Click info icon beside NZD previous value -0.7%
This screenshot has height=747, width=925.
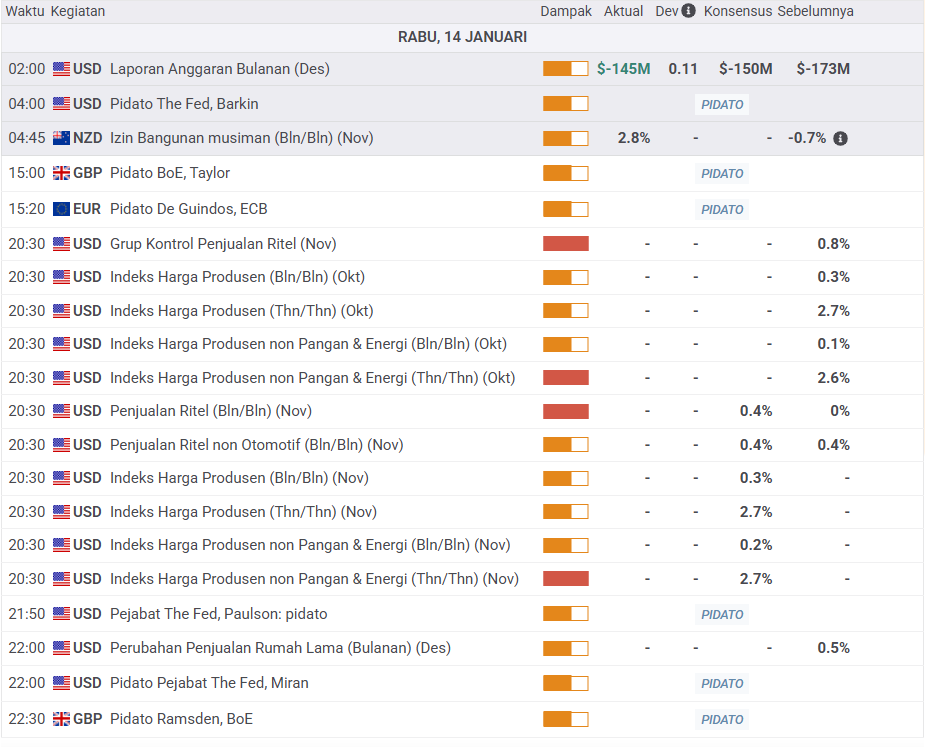[x=840, y=138]
